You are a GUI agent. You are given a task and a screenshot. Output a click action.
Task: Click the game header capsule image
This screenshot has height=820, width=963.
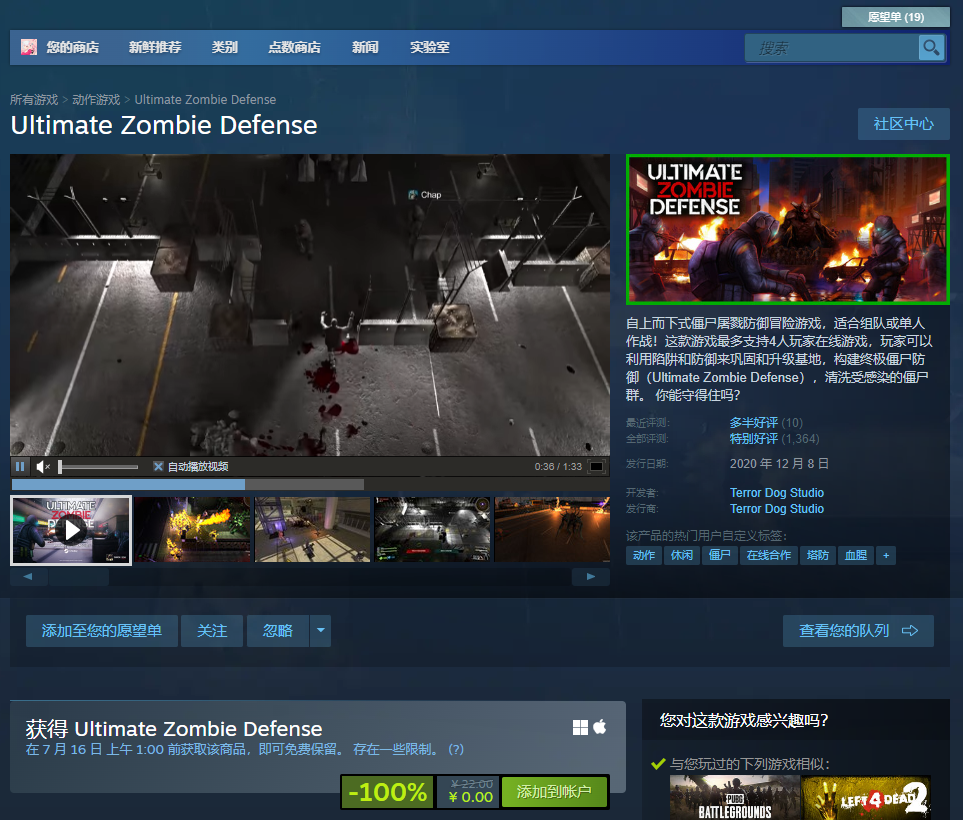[x=788, y=230]
